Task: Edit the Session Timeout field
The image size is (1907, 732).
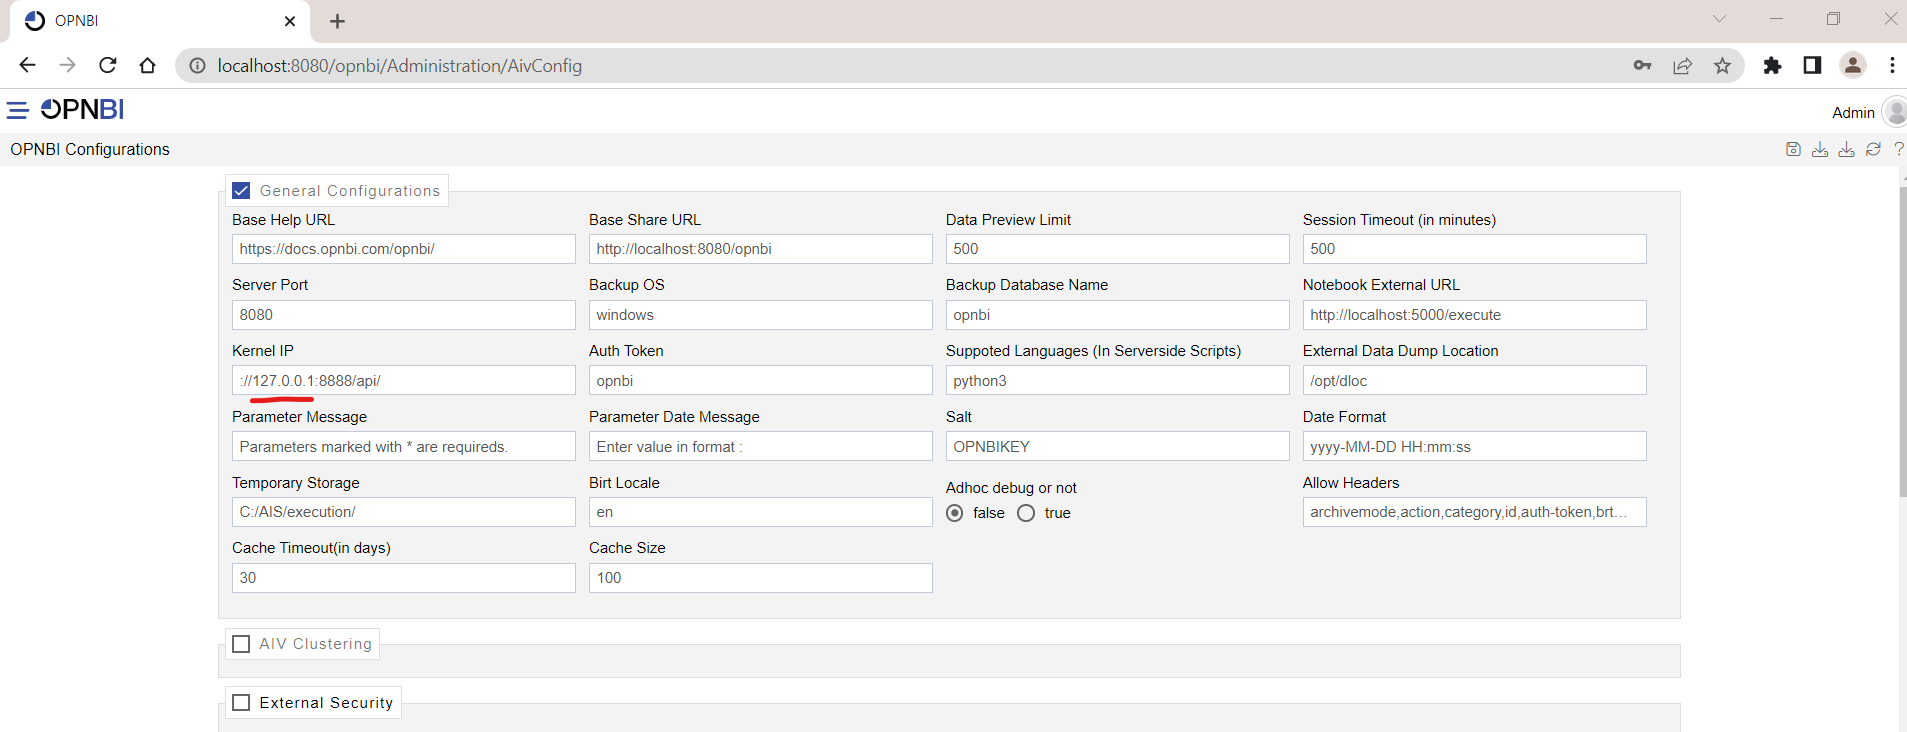Action: click(x=1475, y=249)
